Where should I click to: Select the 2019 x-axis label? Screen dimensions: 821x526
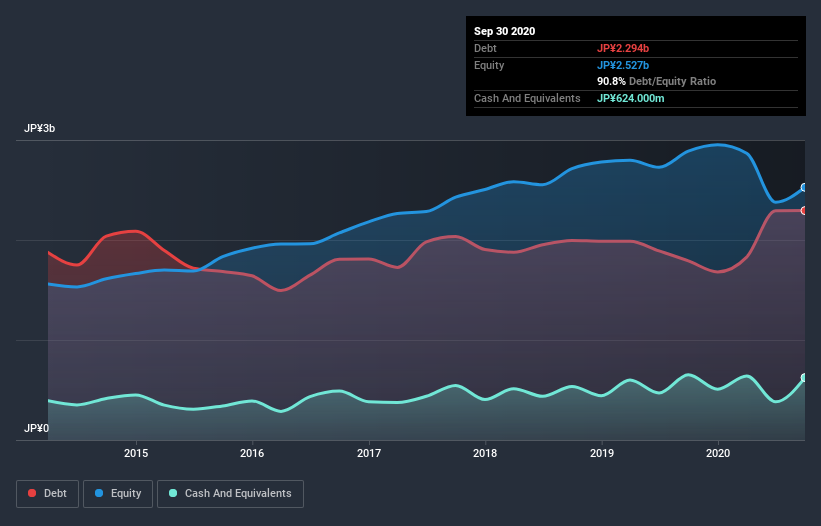coord(602,453)
